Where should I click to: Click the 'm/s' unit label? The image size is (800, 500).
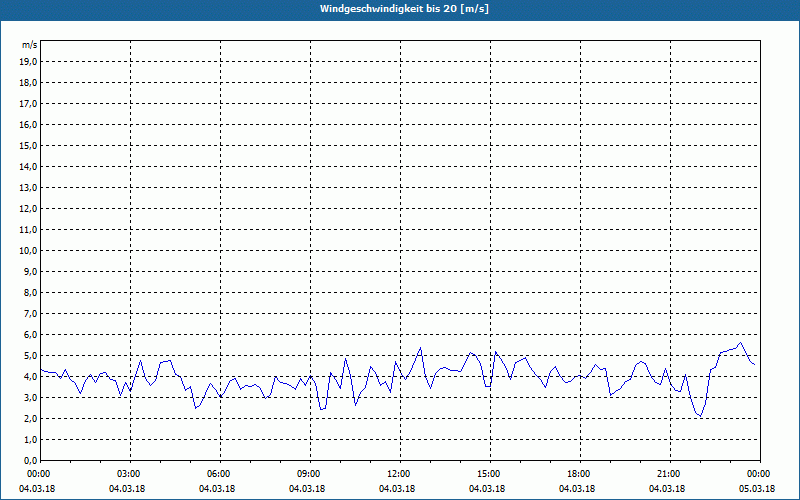[30, 45]
